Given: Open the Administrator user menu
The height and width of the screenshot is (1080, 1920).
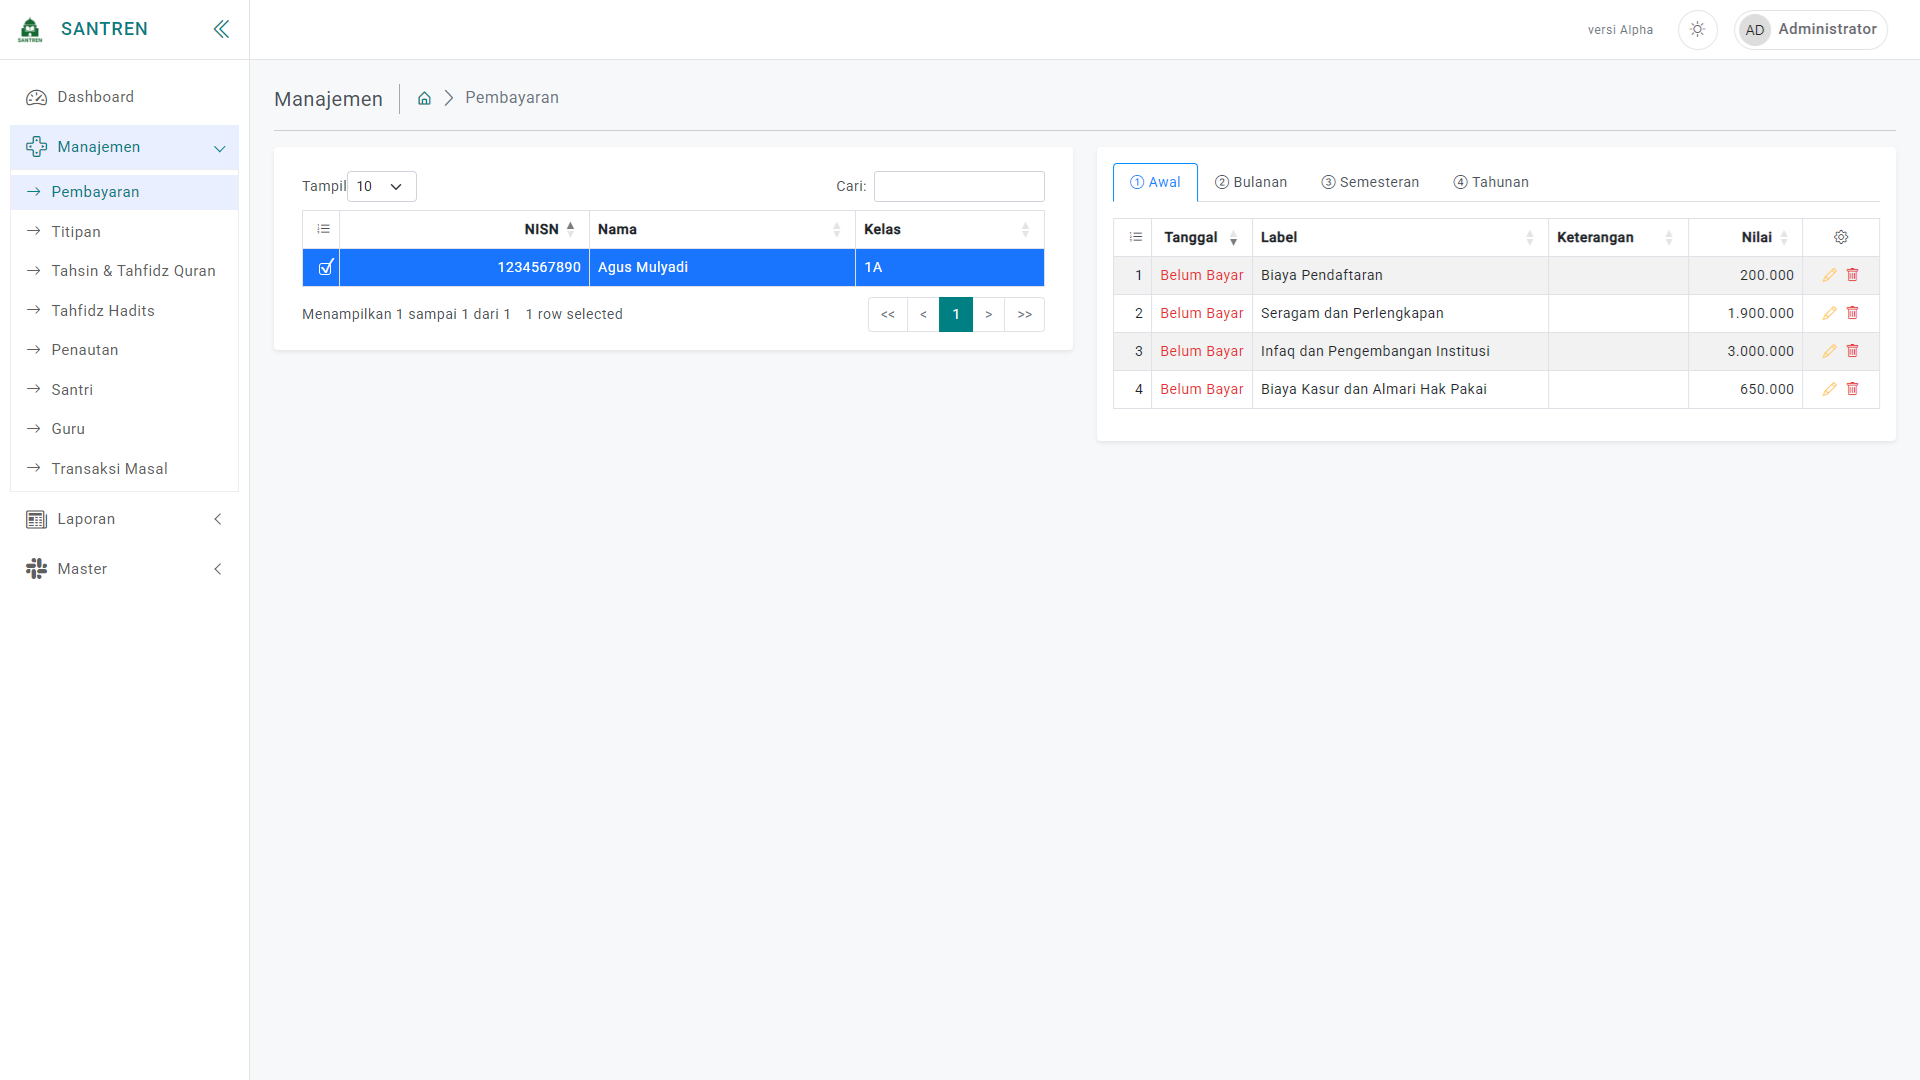Looking at the screenshot, I should click(x=1811, y=30).
